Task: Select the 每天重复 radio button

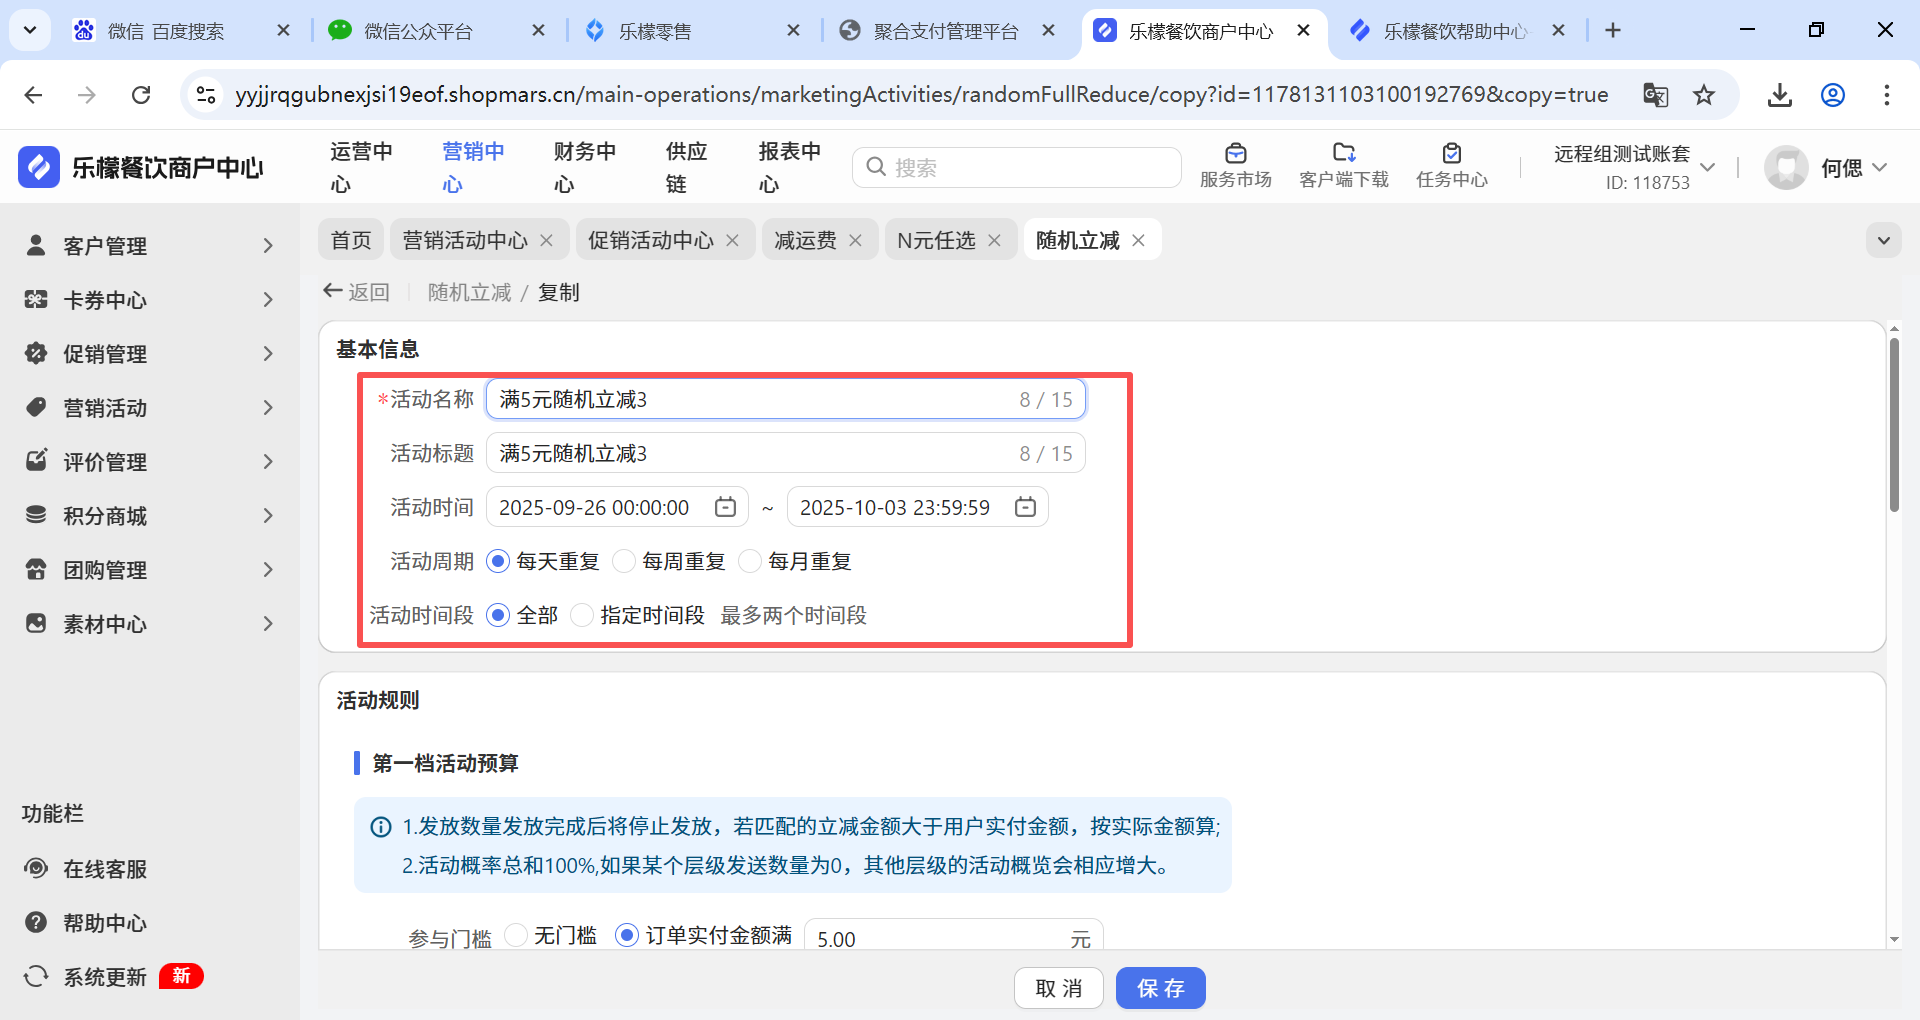Action: click(x=498, y=561)
